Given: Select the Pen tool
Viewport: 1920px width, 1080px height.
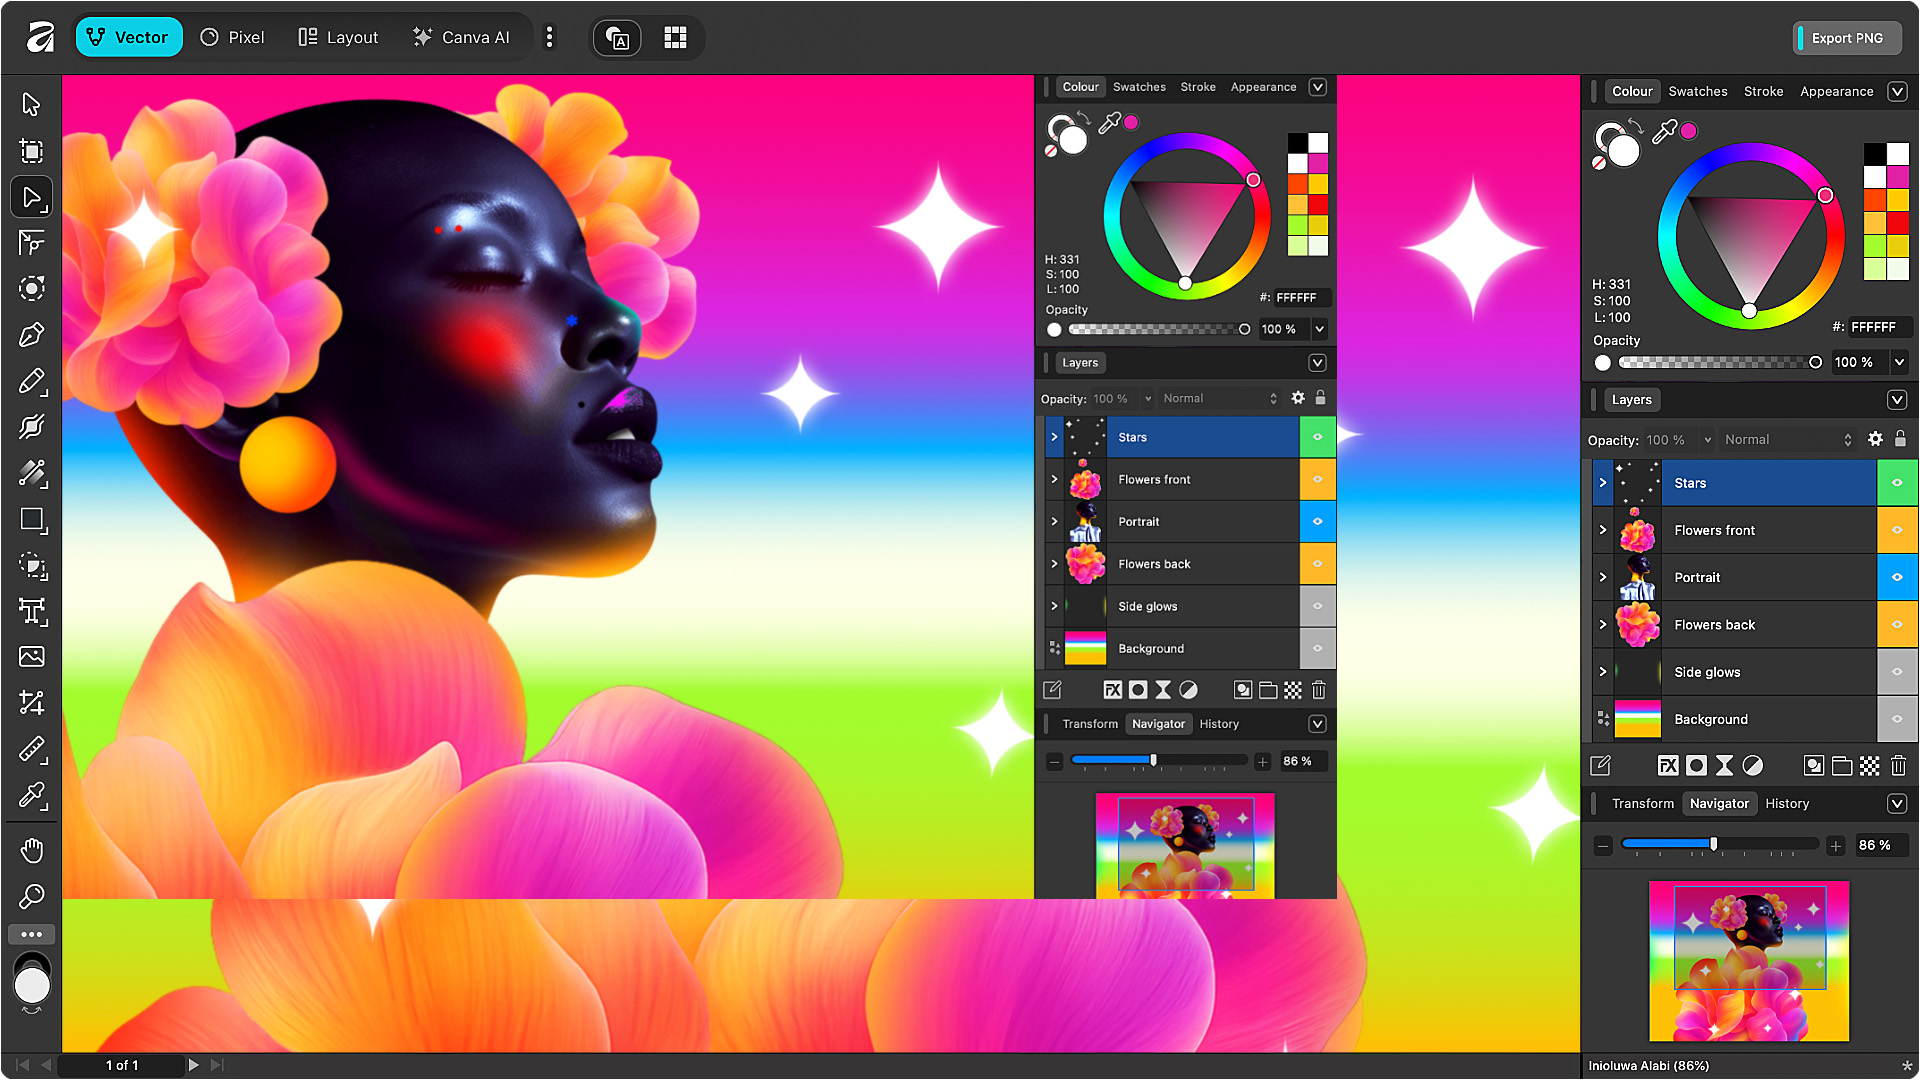Looking at the screenshot, I should [31, 335].
